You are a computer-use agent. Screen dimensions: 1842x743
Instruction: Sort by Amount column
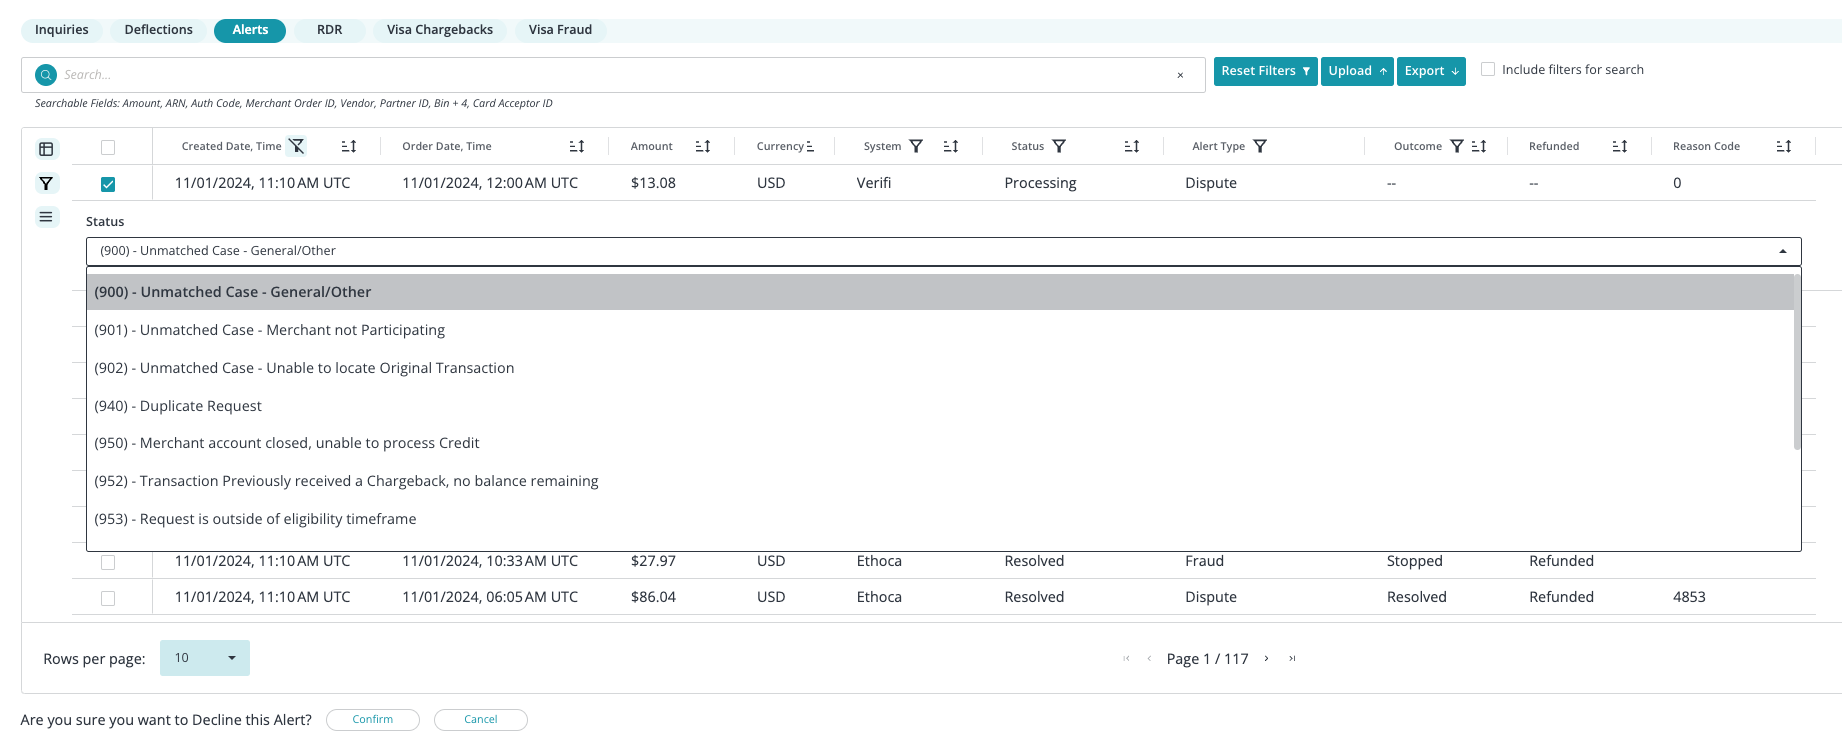coord(703,146)
